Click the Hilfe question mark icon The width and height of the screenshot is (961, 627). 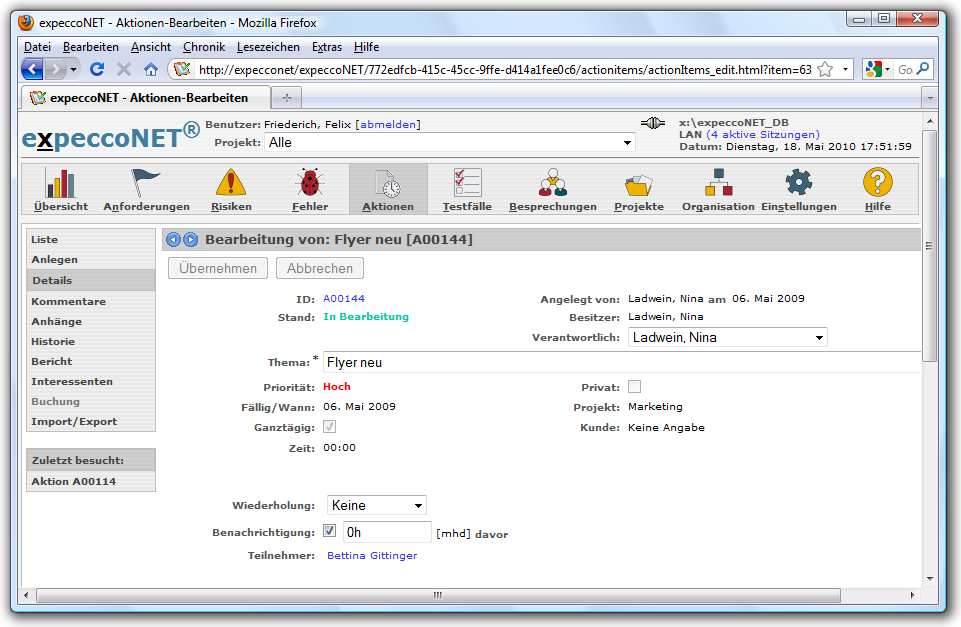click(x=877, y=183)
